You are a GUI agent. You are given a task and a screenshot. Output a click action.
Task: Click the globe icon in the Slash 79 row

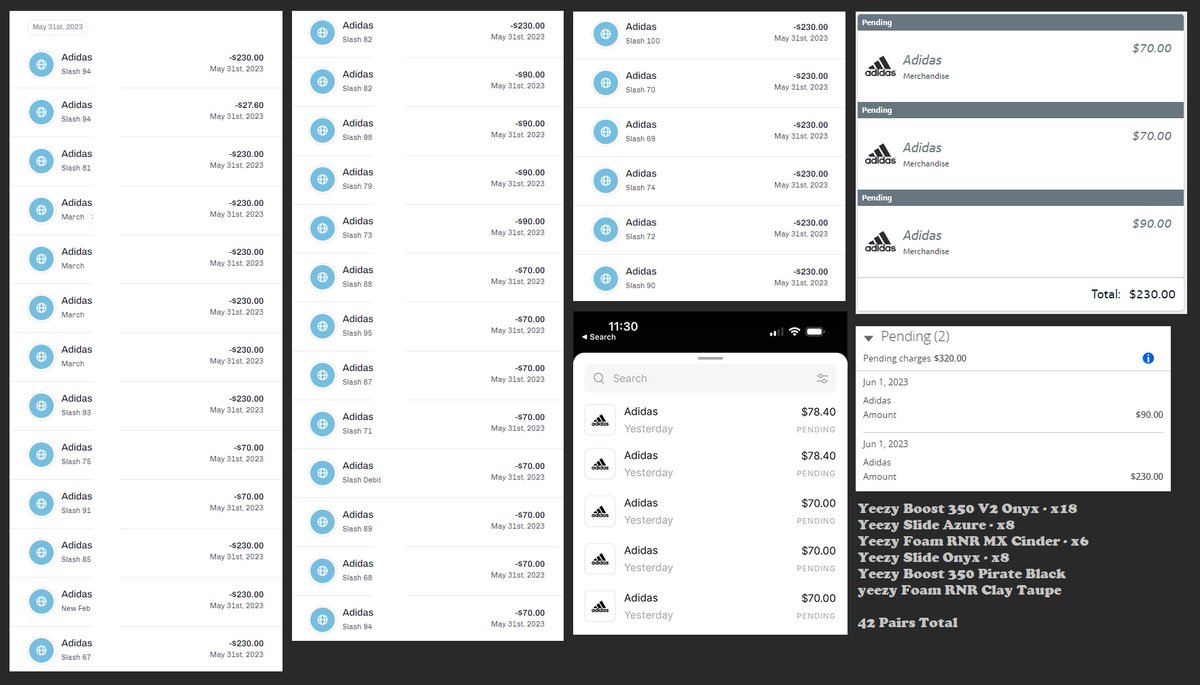pyautogui.click(x=322, y=179)
